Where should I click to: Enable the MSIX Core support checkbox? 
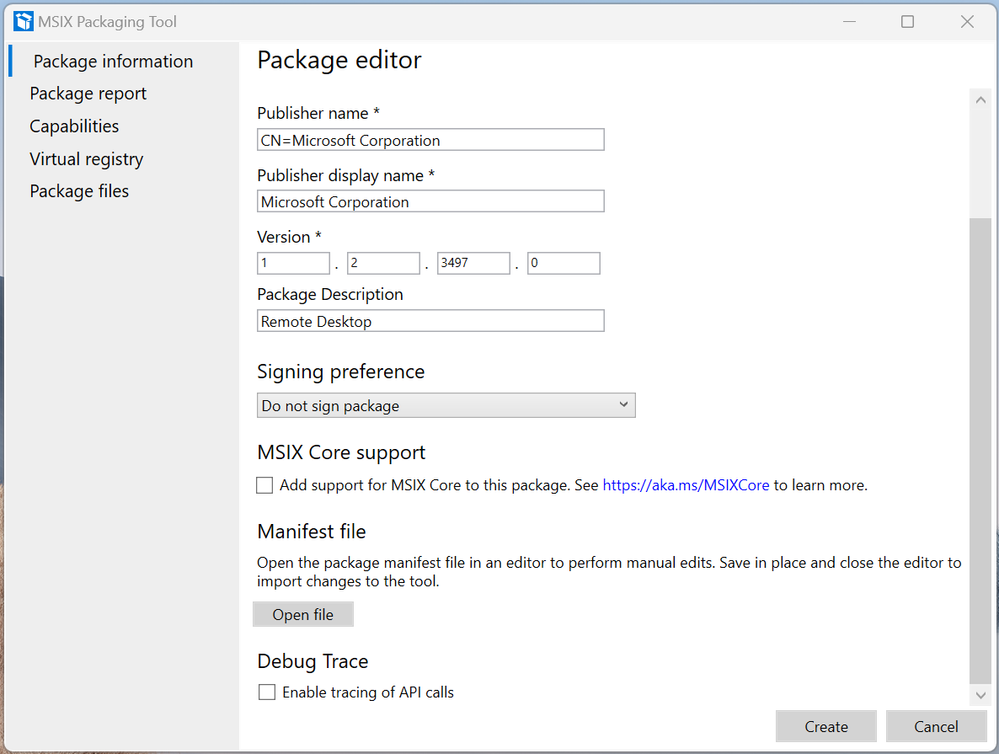(x=264, y=485)
